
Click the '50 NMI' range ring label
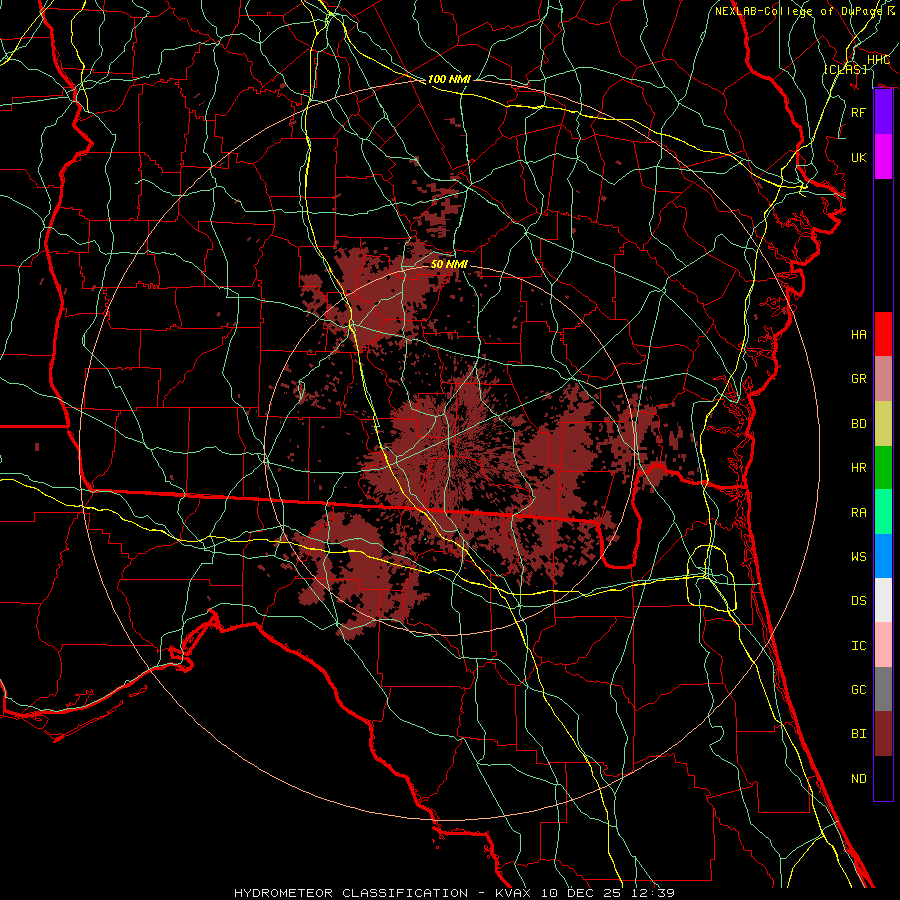(x=449, y=264)
